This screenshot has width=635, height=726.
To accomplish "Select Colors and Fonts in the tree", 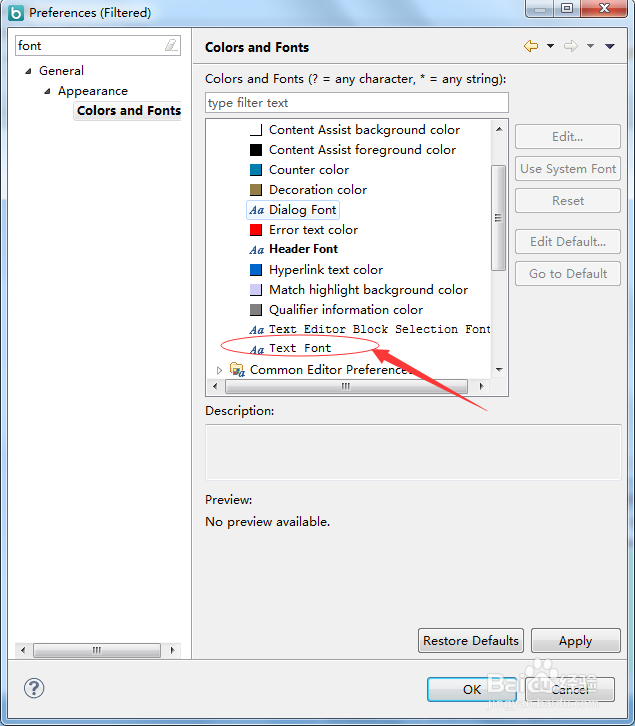I will (129, 111).
